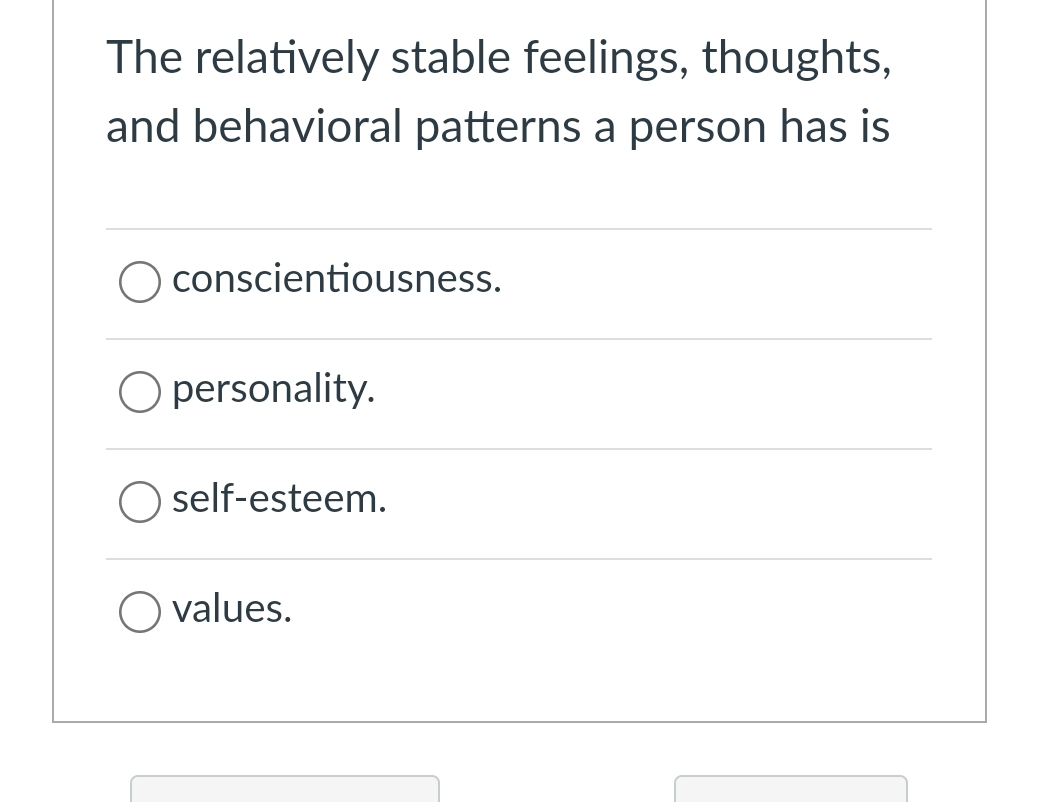Click the answer text "self-esteem."
The image size is (1058, 802).
279,500
